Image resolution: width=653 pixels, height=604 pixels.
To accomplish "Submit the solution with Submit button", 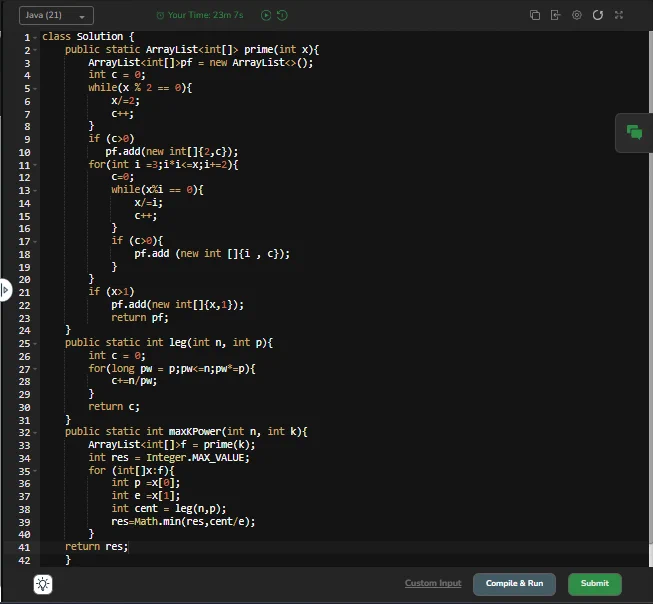I will click(x=595, y=584).
